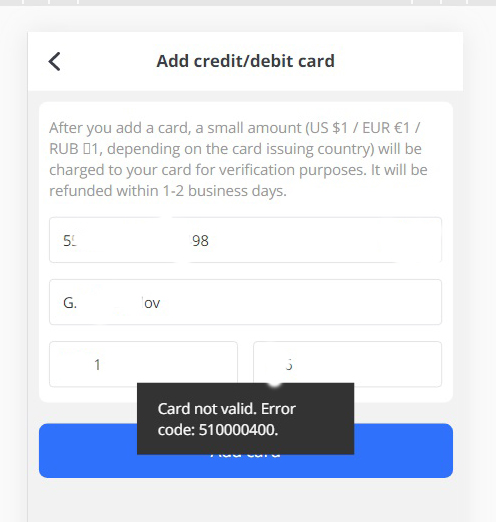Click the 'Add credit/debit card' page title
496x522 pixels.
245,61
